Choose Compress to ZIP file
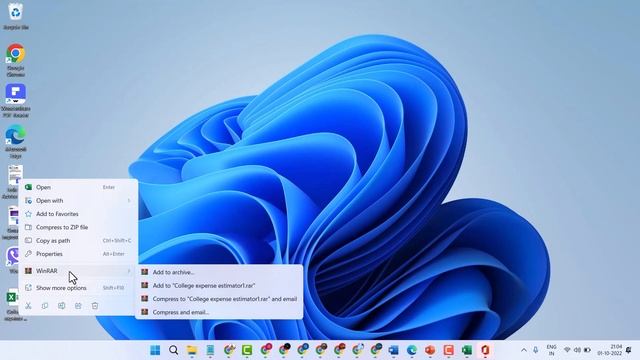 coord(78,227)
